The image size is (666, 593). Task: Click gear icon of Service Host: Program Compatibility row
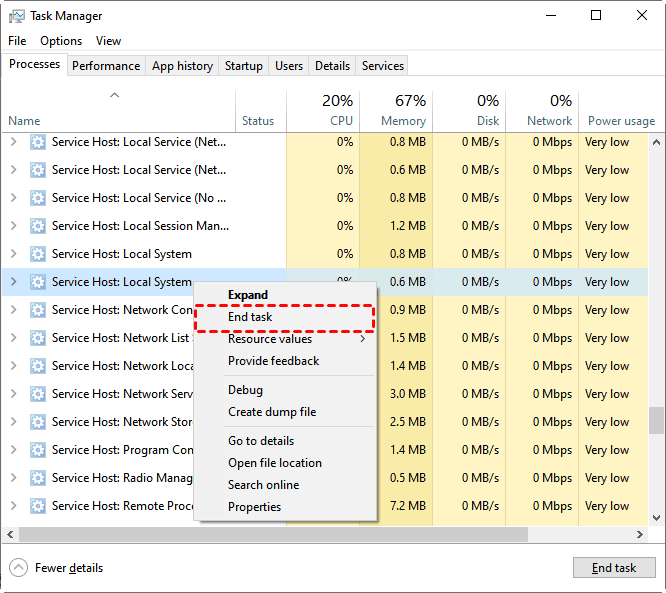coord(38,450)
